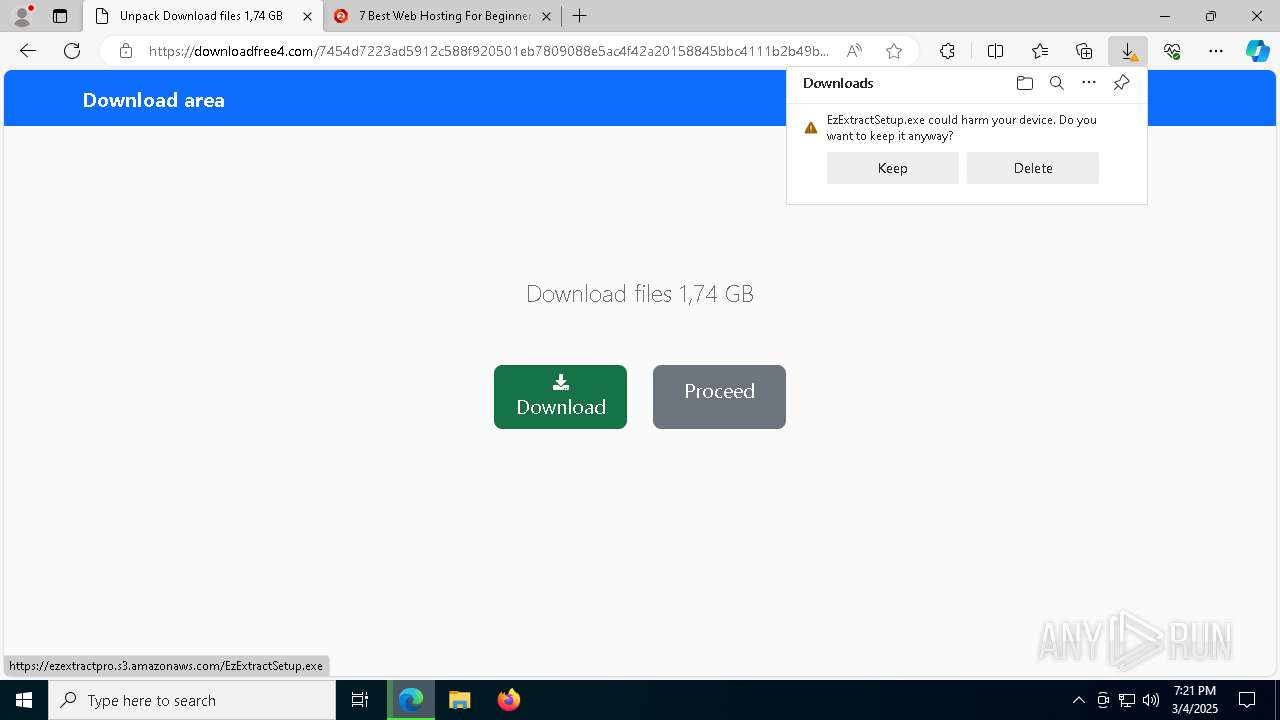
Task: Click the Download area header text
Action: (x=154, y=100)
